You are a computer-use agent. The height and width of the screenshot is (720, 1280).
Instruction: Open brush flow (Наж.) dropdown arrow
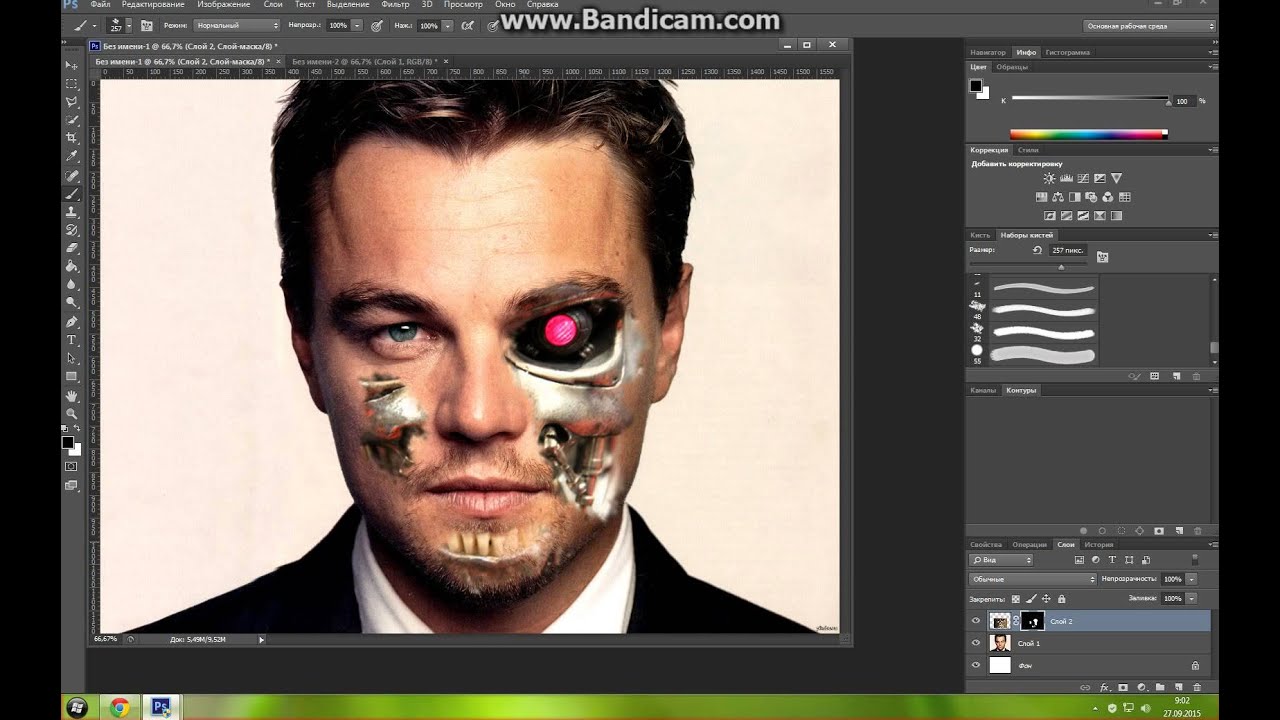coord(447,25)
